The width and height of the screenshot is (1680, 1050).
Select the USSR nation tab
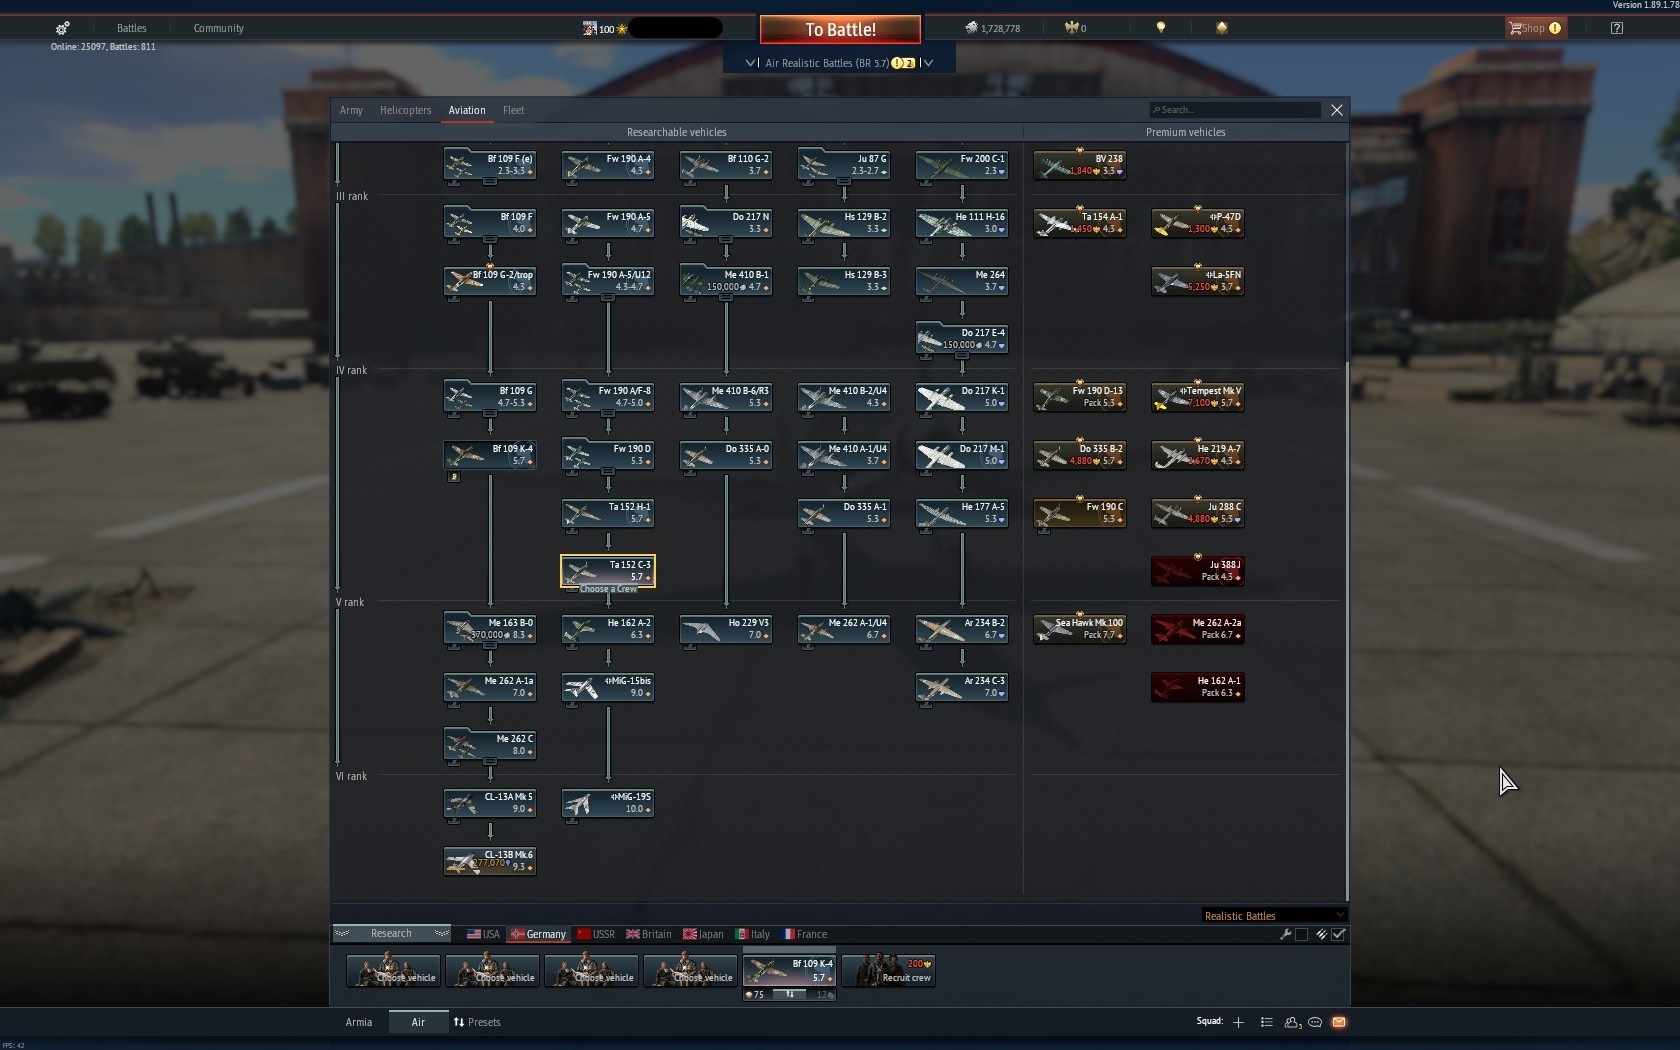click(595, 934)
